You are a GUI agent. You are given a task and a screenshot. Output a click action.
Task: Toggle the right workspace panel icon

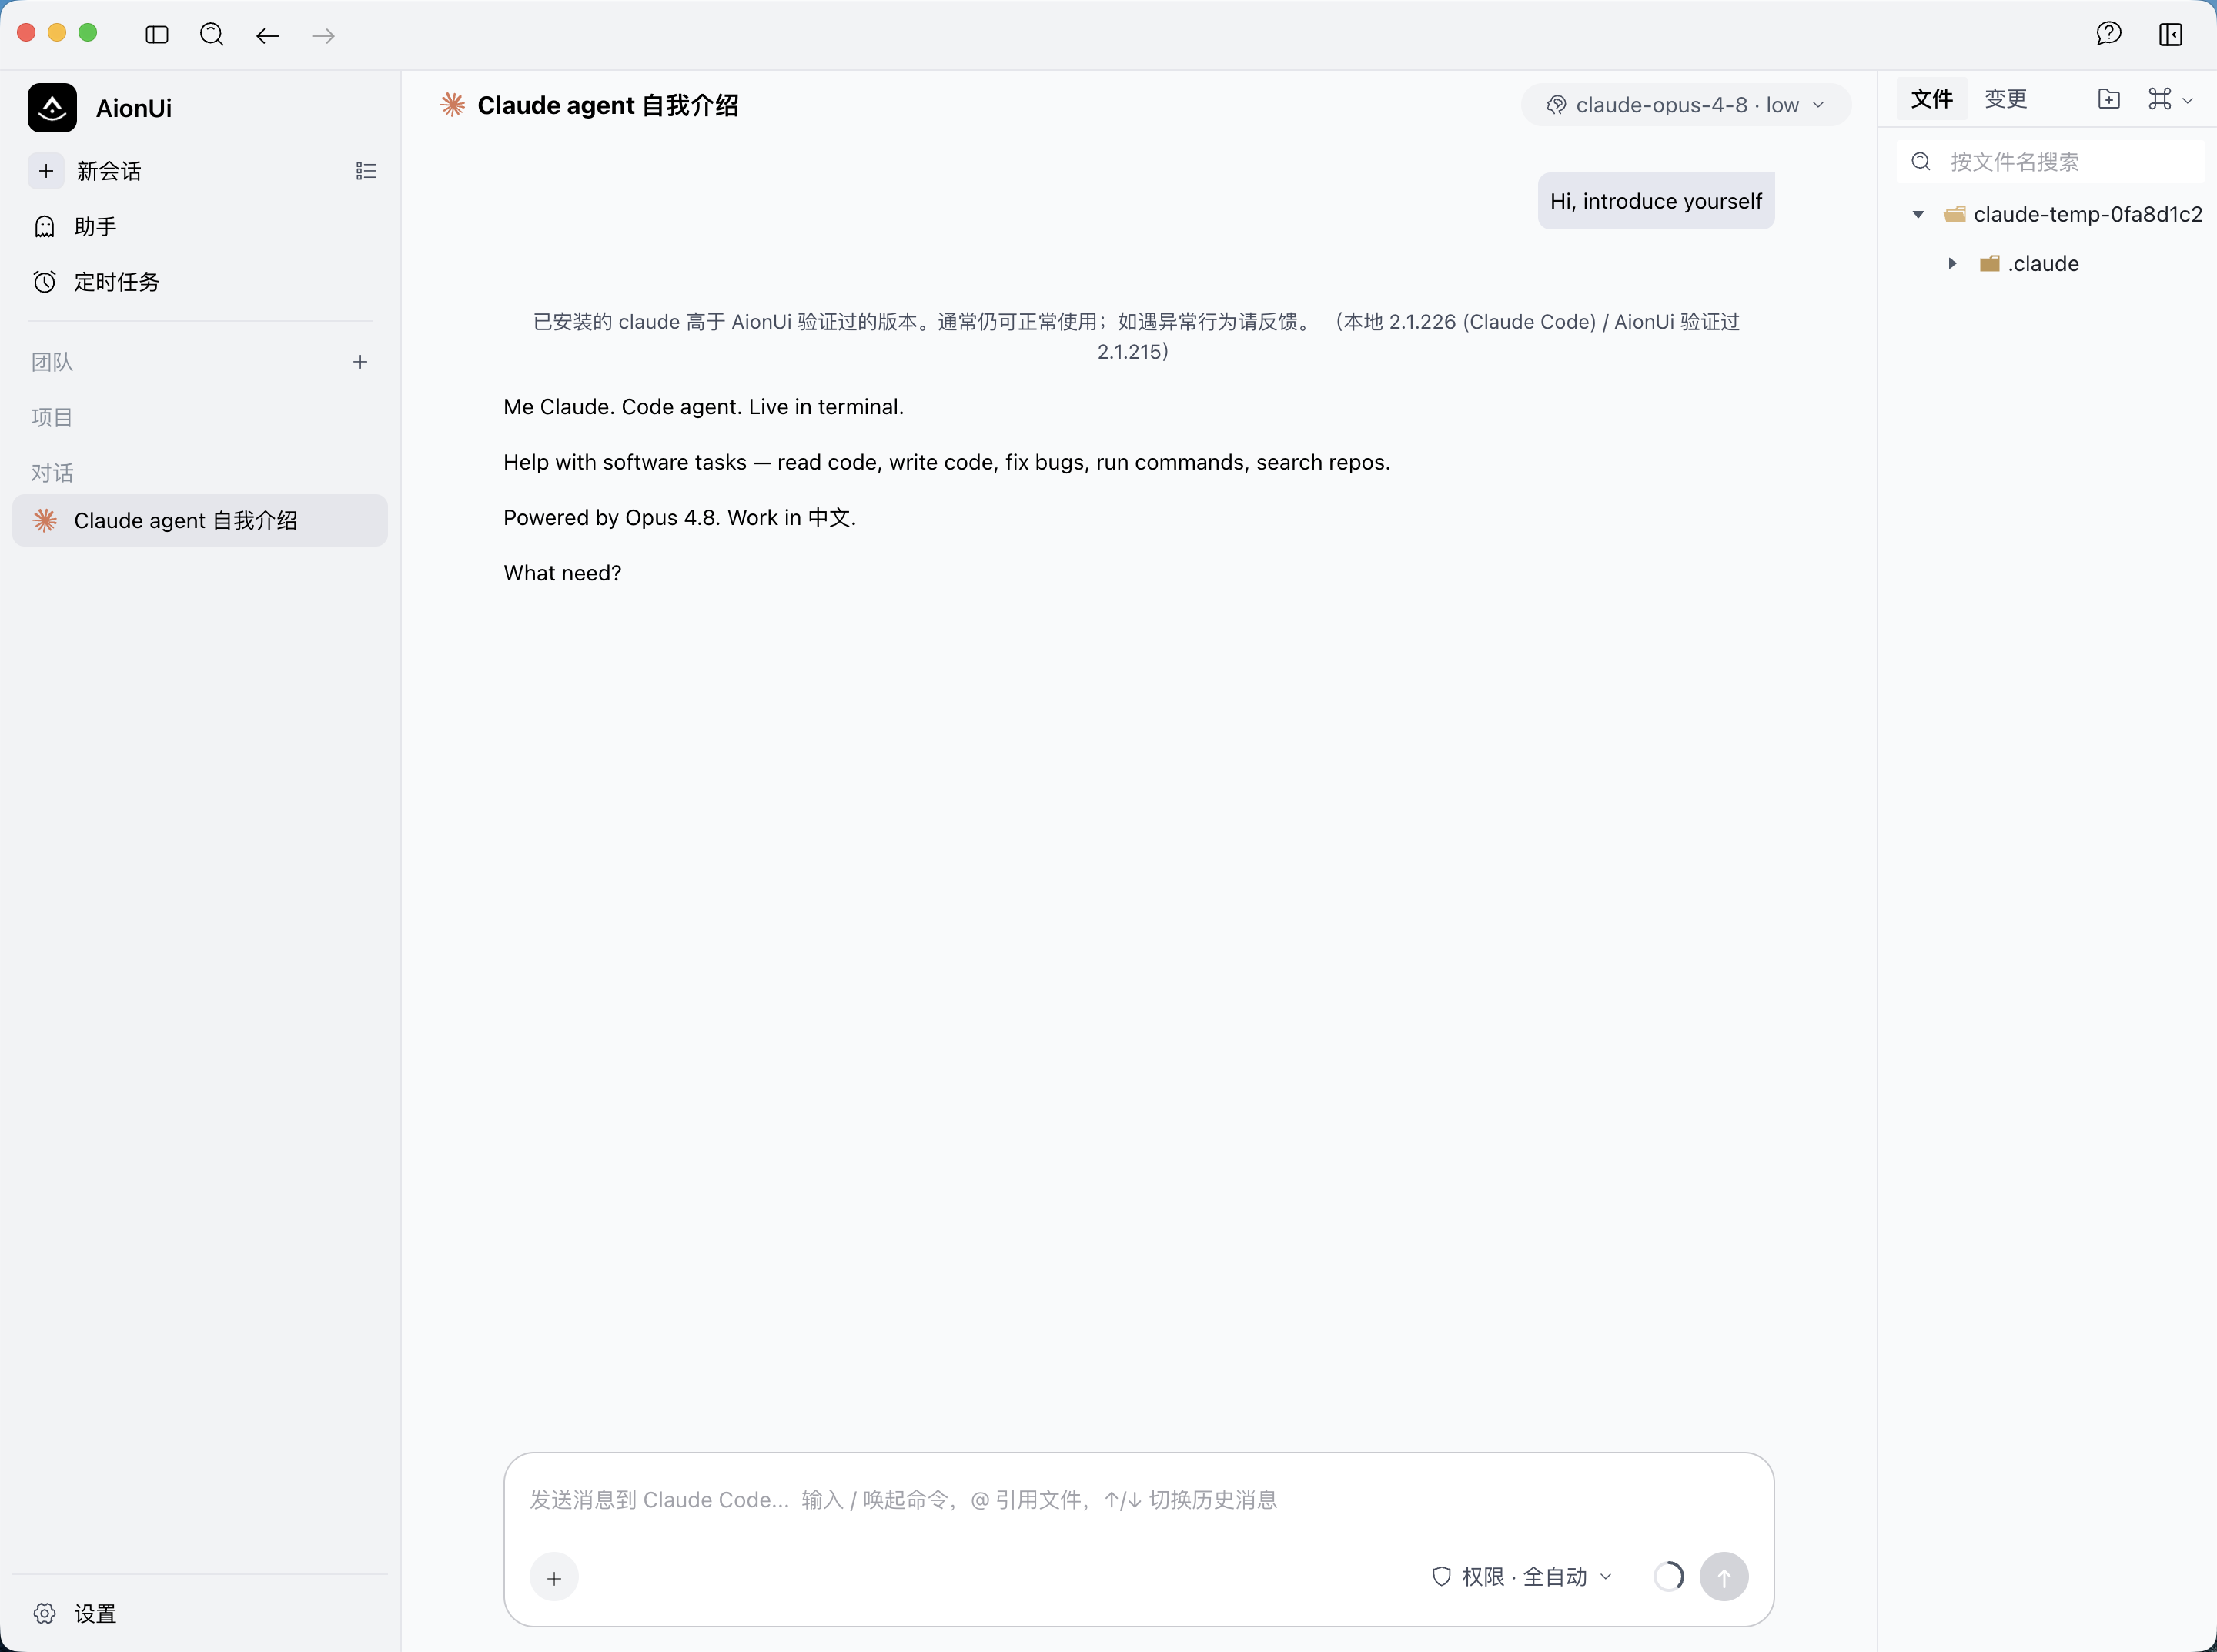point(2170,35)
